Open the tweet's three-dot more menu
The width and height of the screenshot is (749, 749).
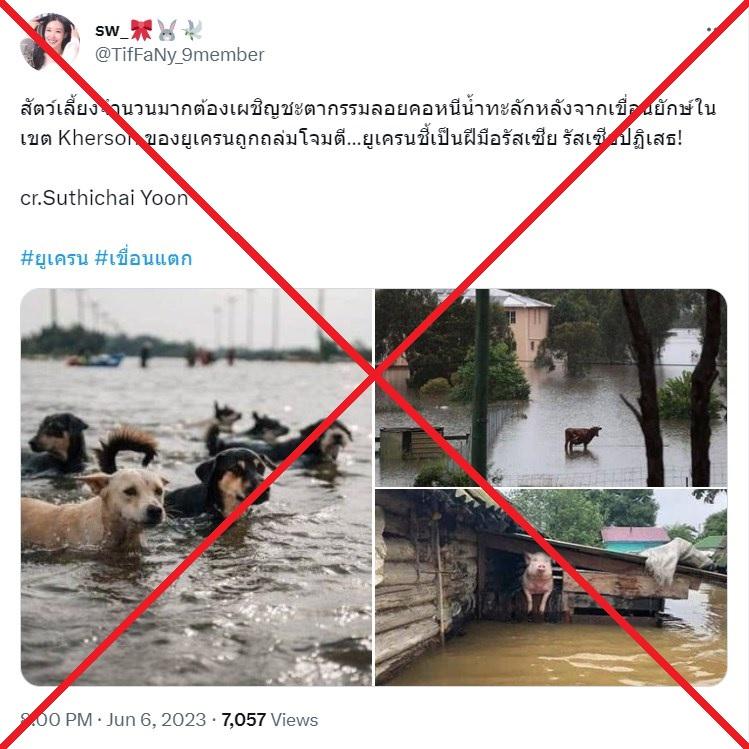(x=712, y=30)
